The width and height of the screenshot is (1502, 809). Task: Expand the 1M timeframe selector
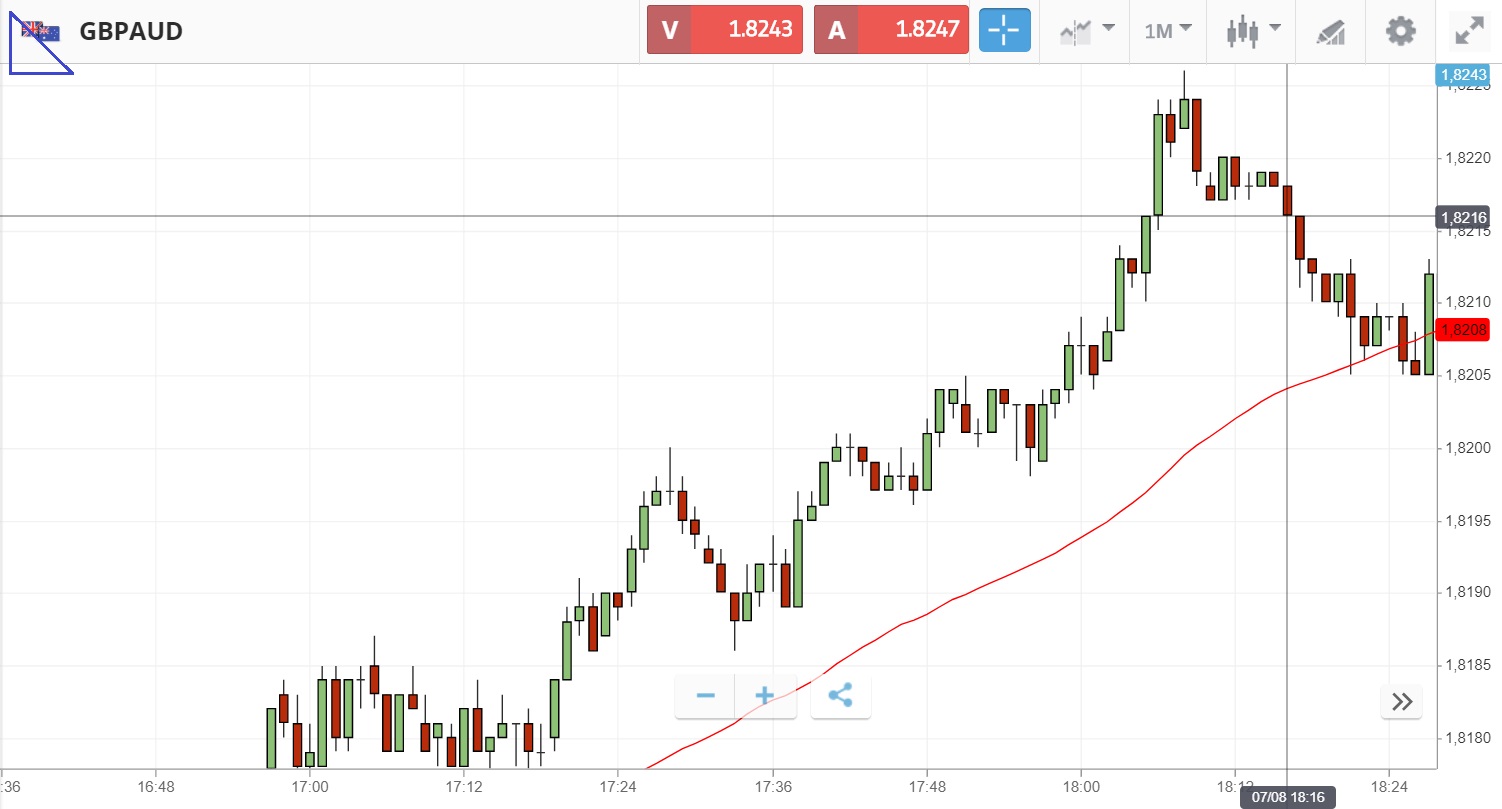1168,31
